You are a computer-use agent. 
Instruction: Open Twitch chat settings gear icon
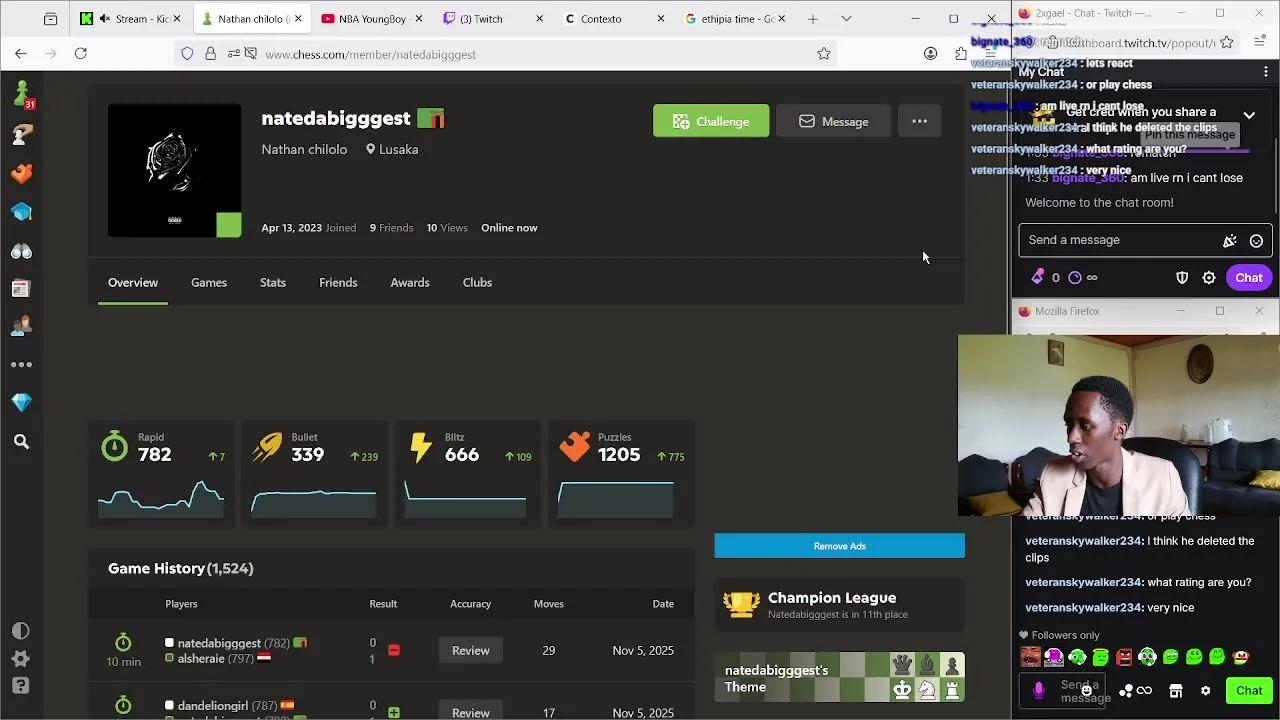click(1209, 278)
